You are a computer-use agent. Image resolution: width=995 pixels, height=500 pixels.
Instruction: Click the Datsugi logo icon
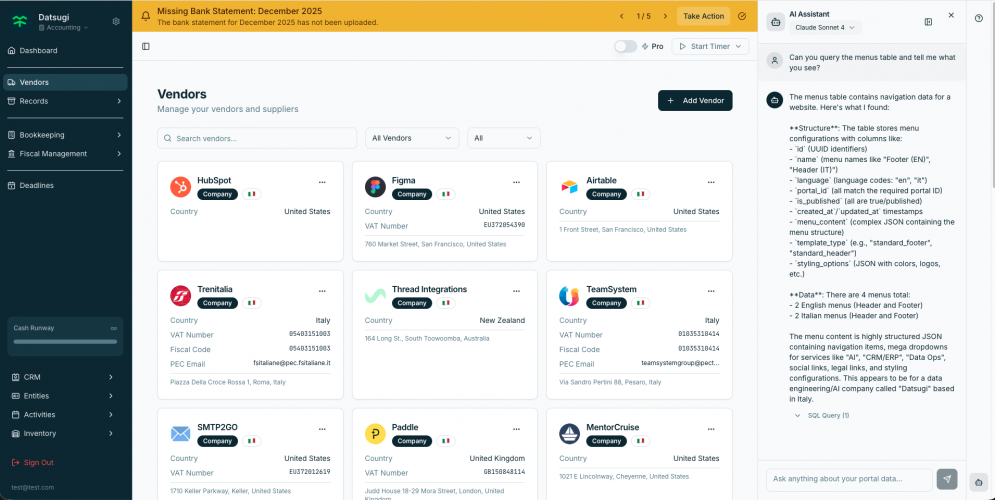[20, 22]
